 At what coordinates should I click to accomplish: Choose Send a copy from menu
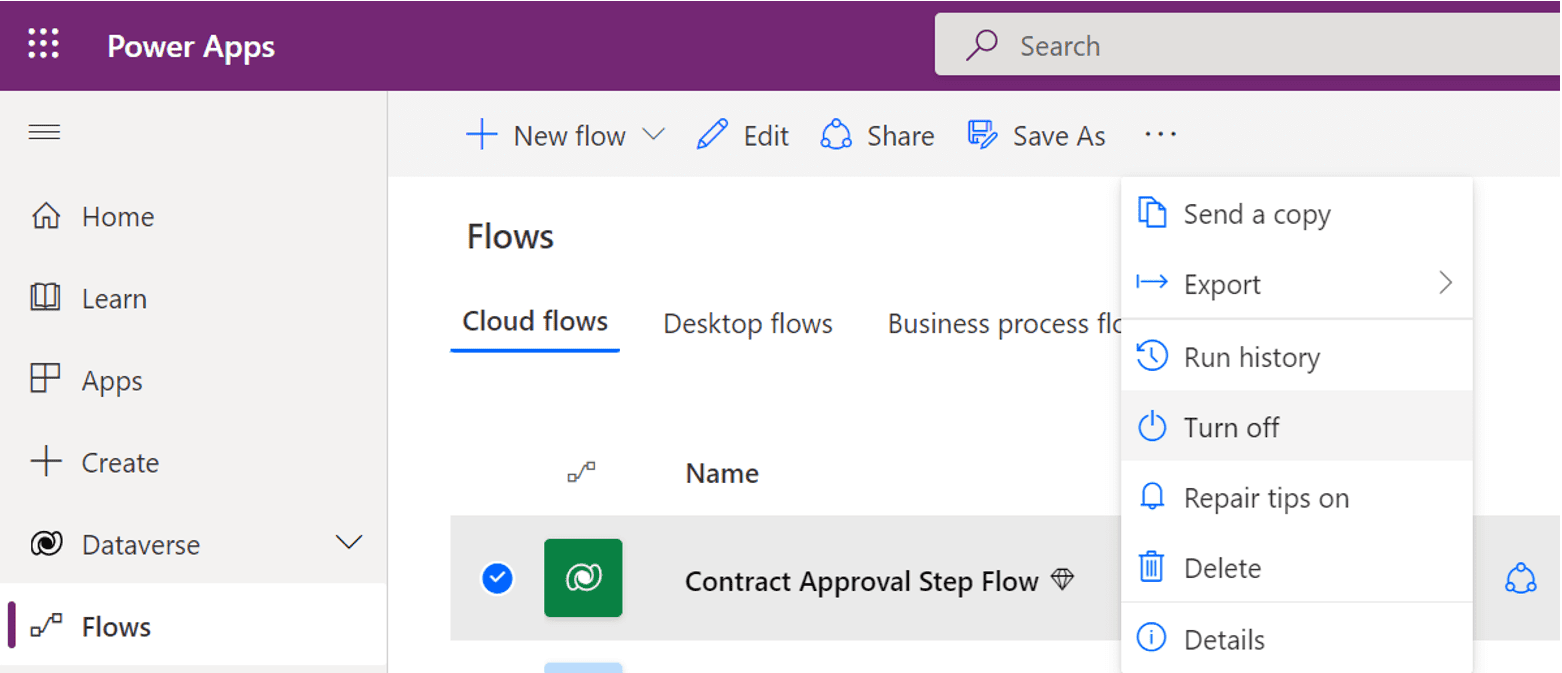pos(1297,214)
